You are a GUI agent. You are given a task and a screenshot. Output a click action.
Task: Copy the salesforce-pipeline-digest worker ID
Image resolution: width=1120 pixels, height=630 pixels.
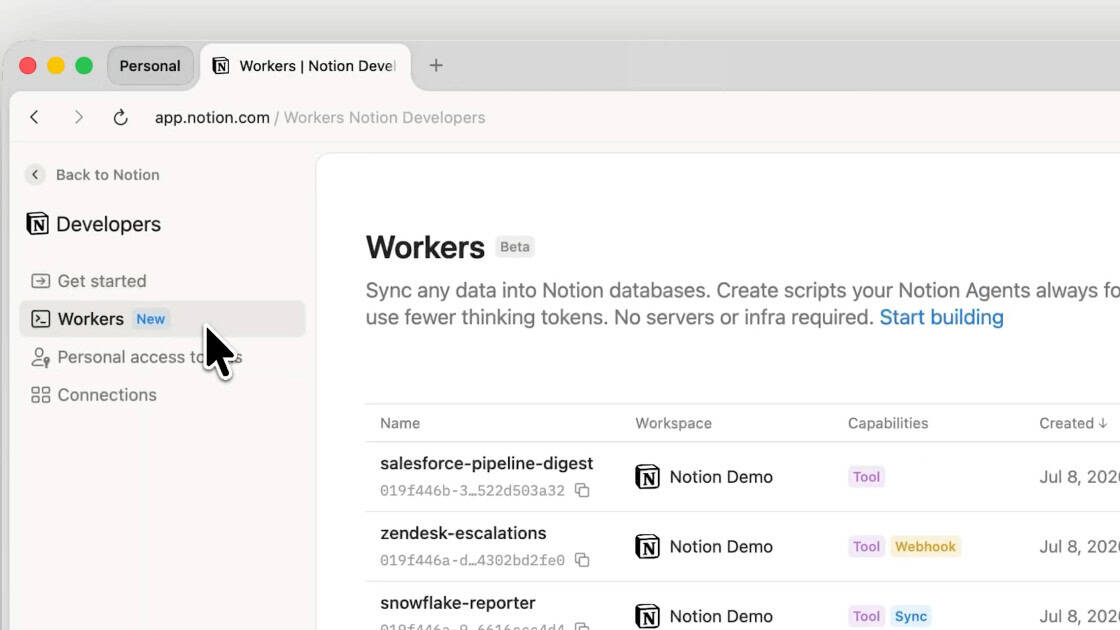[x=582, y=490]
